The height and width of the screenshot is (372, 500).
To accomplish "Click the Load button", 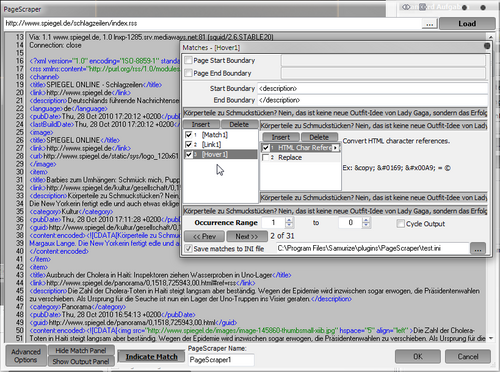I will coord(467,24).
